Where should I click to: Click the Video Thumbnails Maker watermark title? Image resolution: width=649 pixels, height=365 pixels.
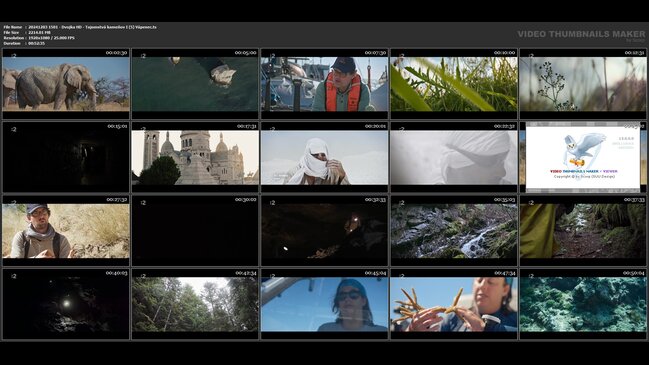coord(581,34)
